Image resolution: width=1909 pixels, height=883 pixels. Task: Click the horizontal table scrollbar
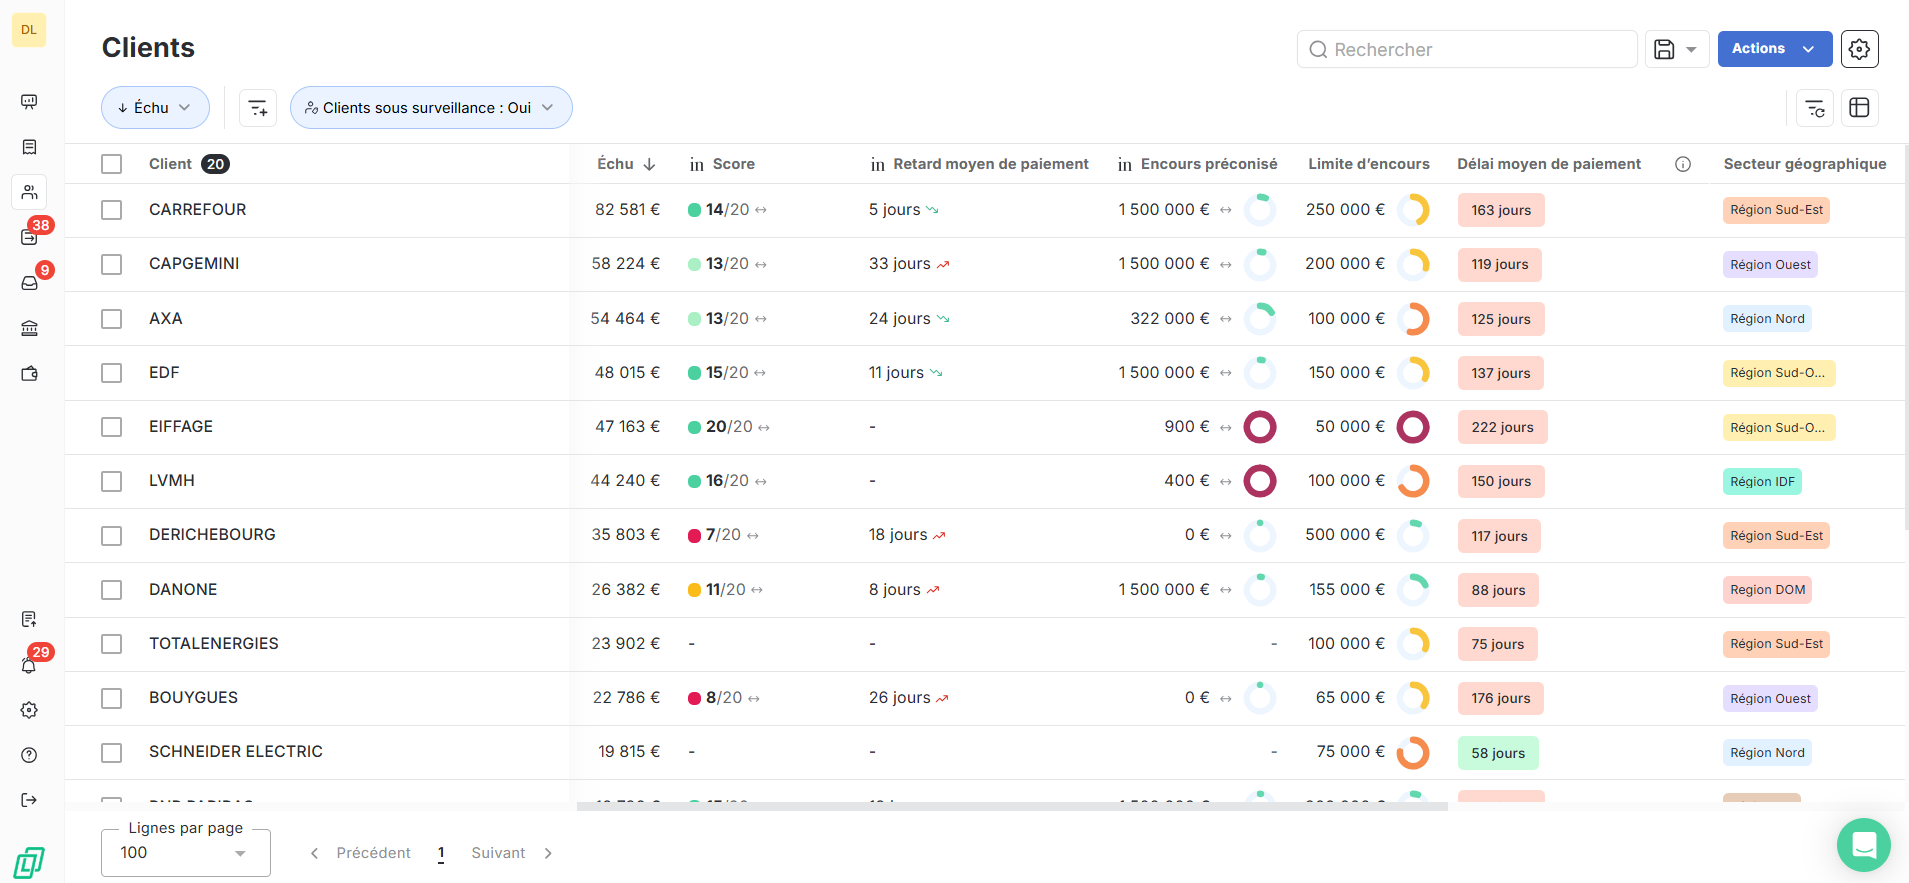[1012, 806]
